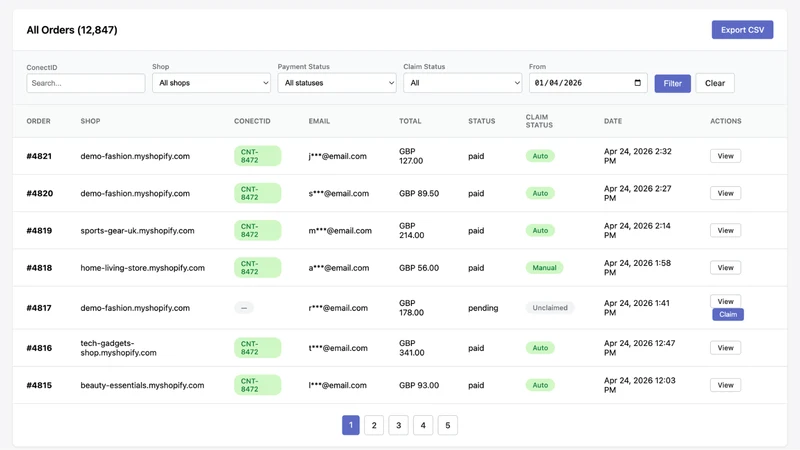Click the CNT-8472 badge for order #4821

coord(257,156)
